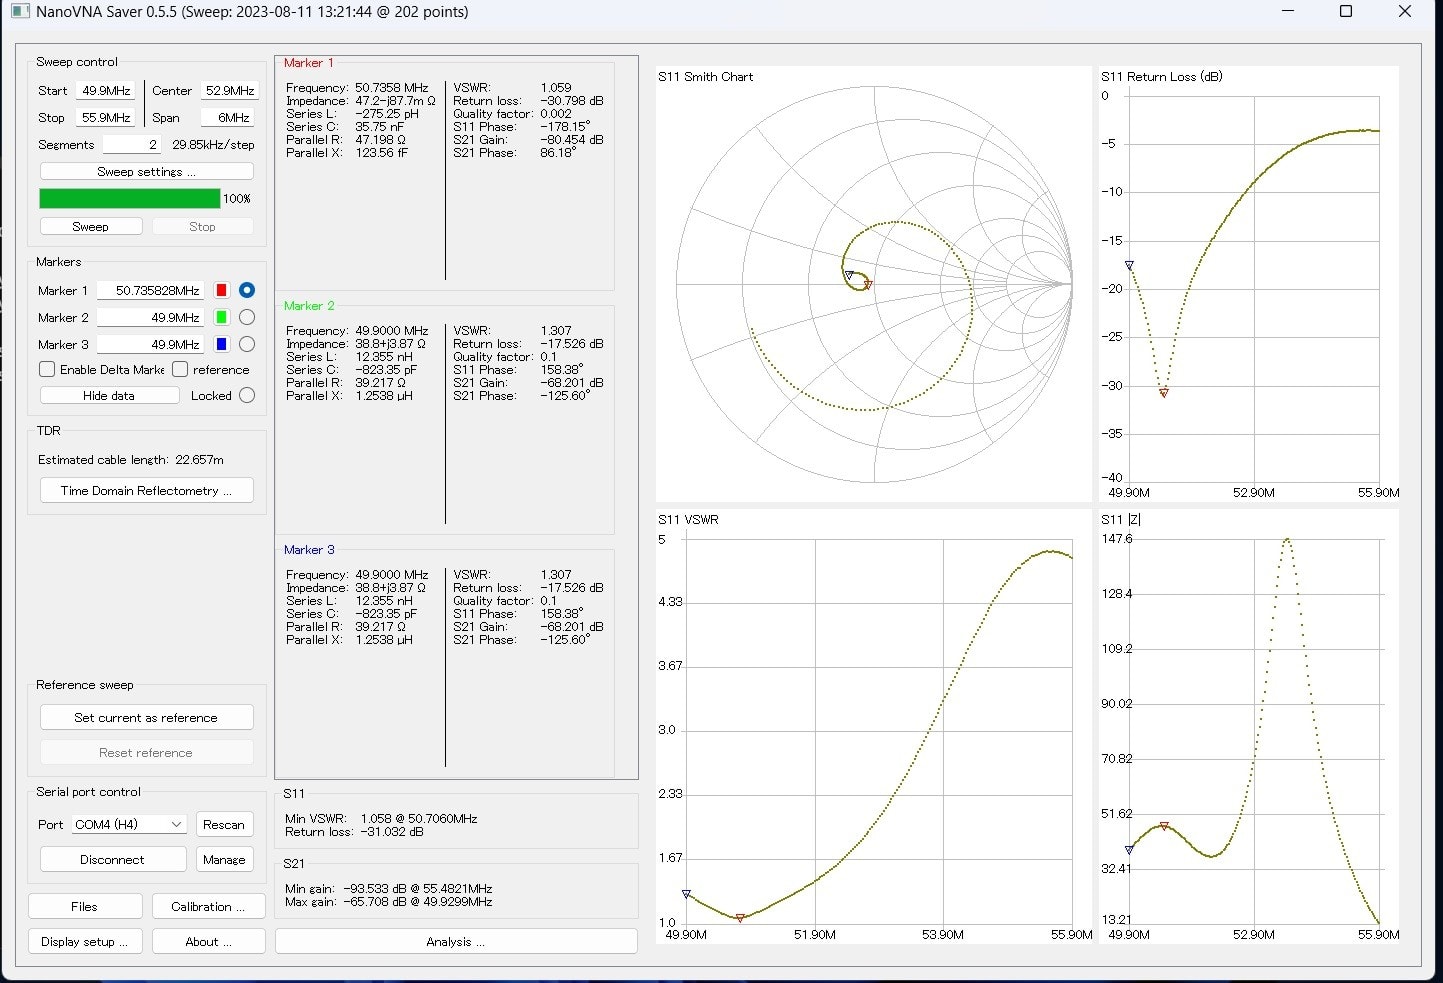Open the Manage device button
This screenshot has width=1443, height=983.
(224, 860)
